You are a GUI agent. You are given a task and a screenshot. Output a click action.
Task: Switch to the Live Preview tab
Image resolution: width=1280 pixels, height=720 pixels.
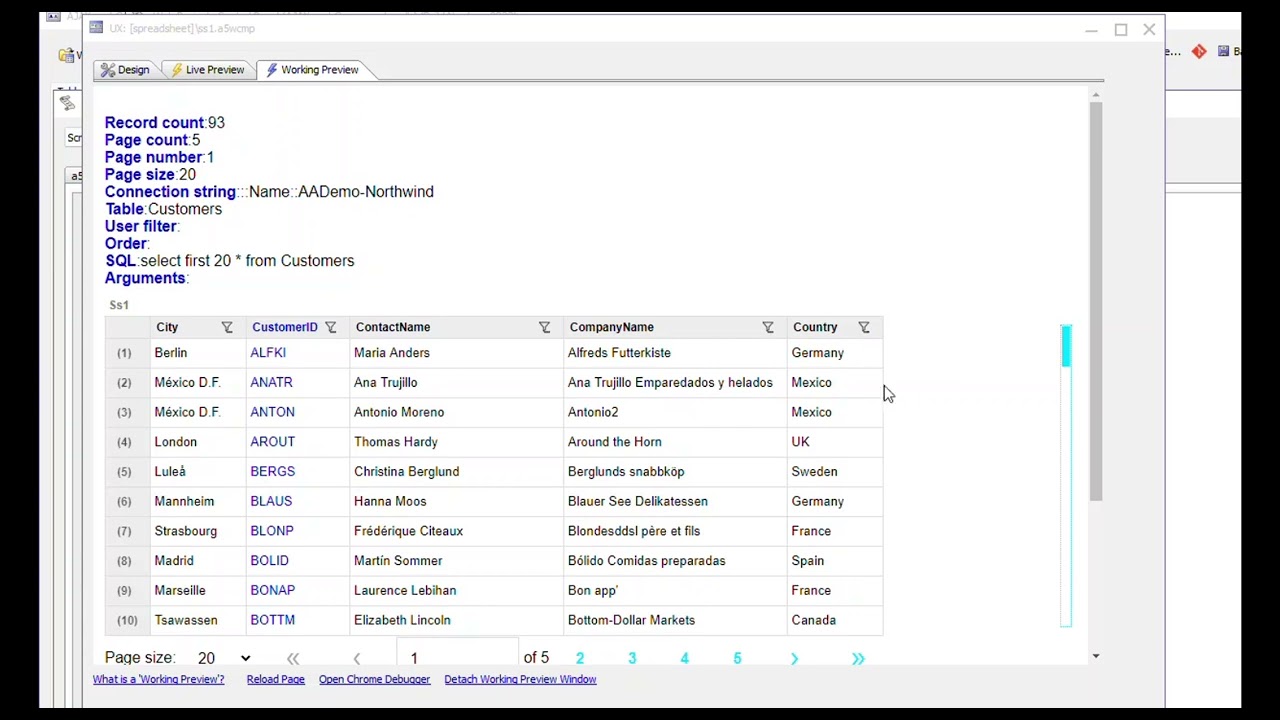[x=207, y=70]
